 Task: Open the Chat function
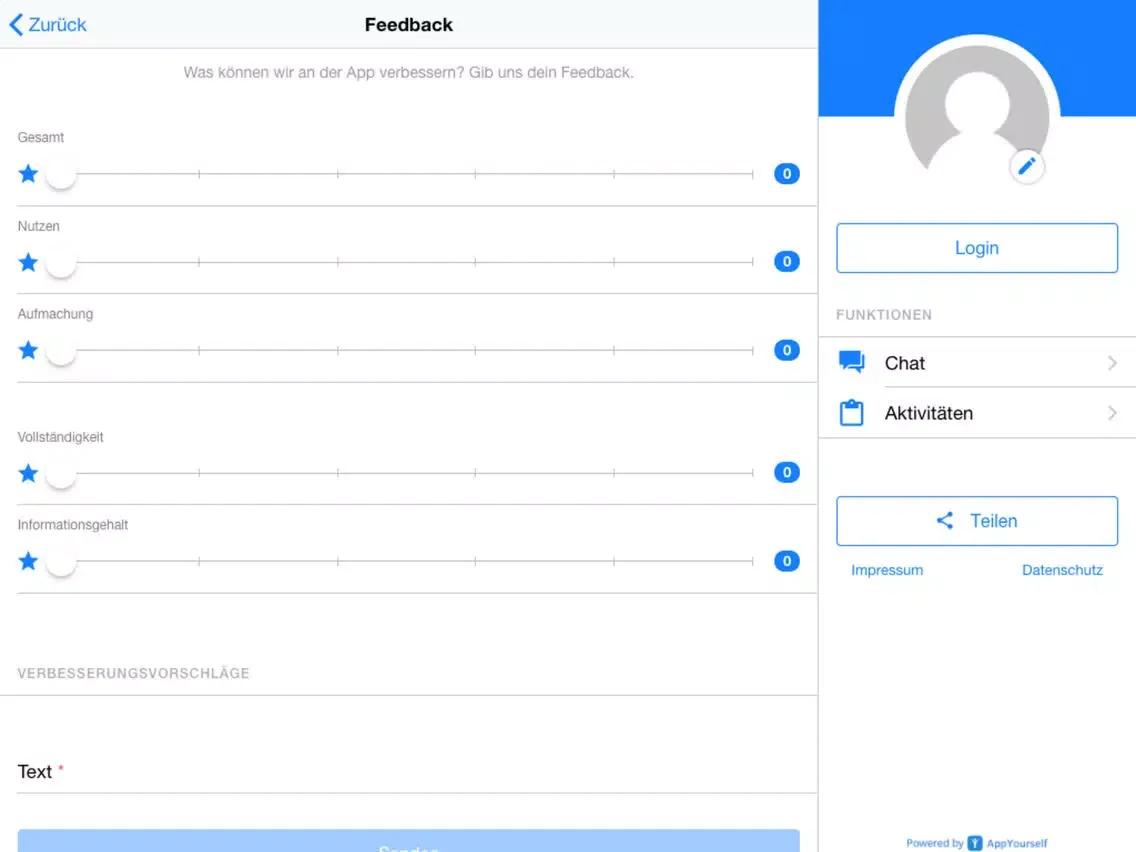(x=977, y=362)
